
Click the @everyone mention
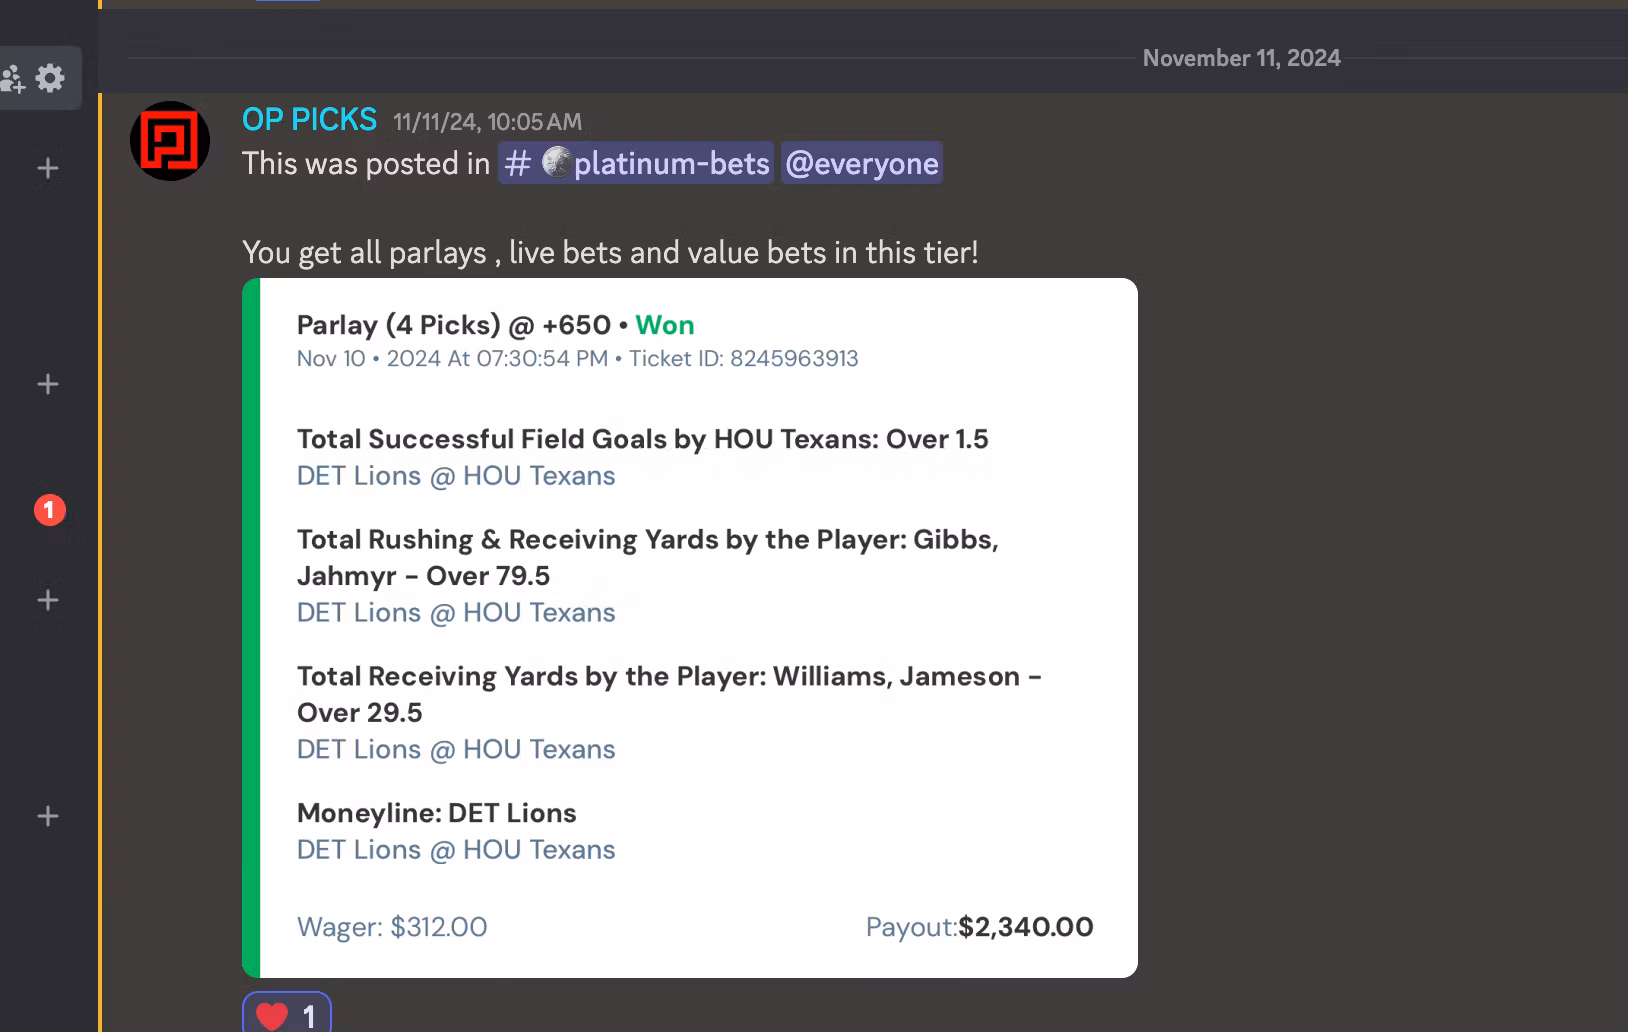pyautogui.click(x=861, y=163)
